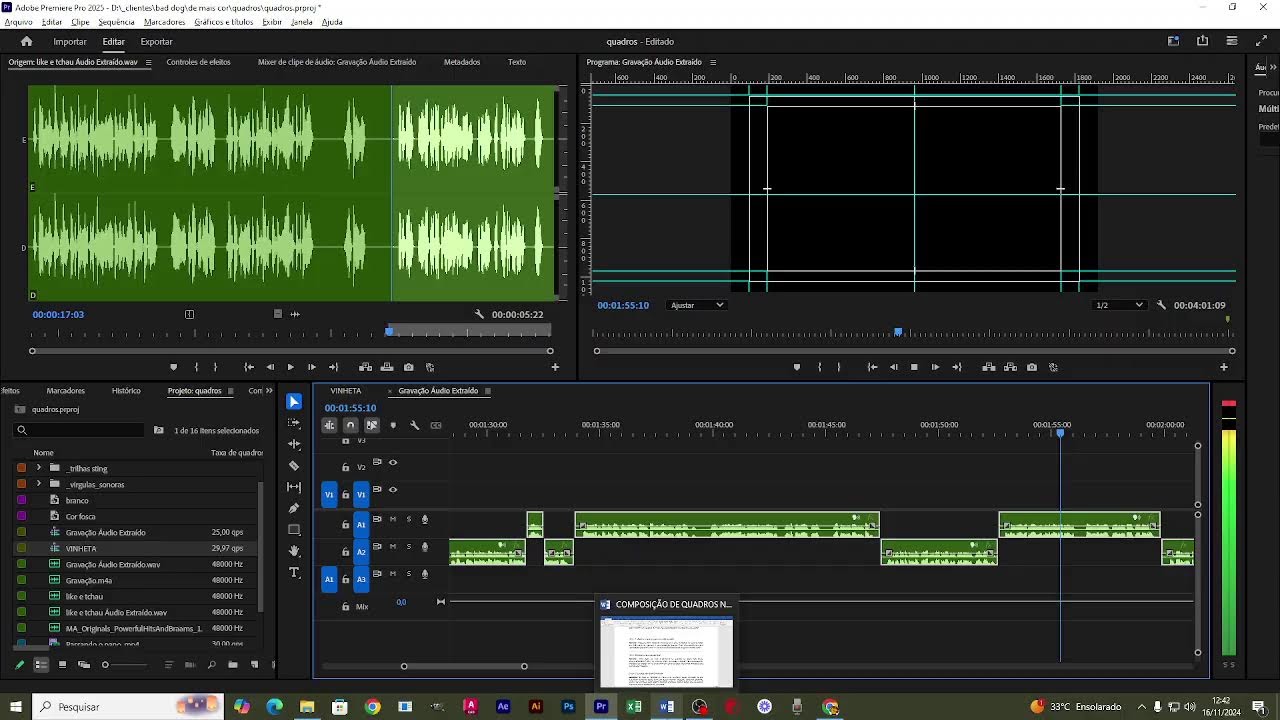This screenshot has width=1280, height=720.
Task: Open the Gráficos e títulos menu
Action: (x=224, y=22)
